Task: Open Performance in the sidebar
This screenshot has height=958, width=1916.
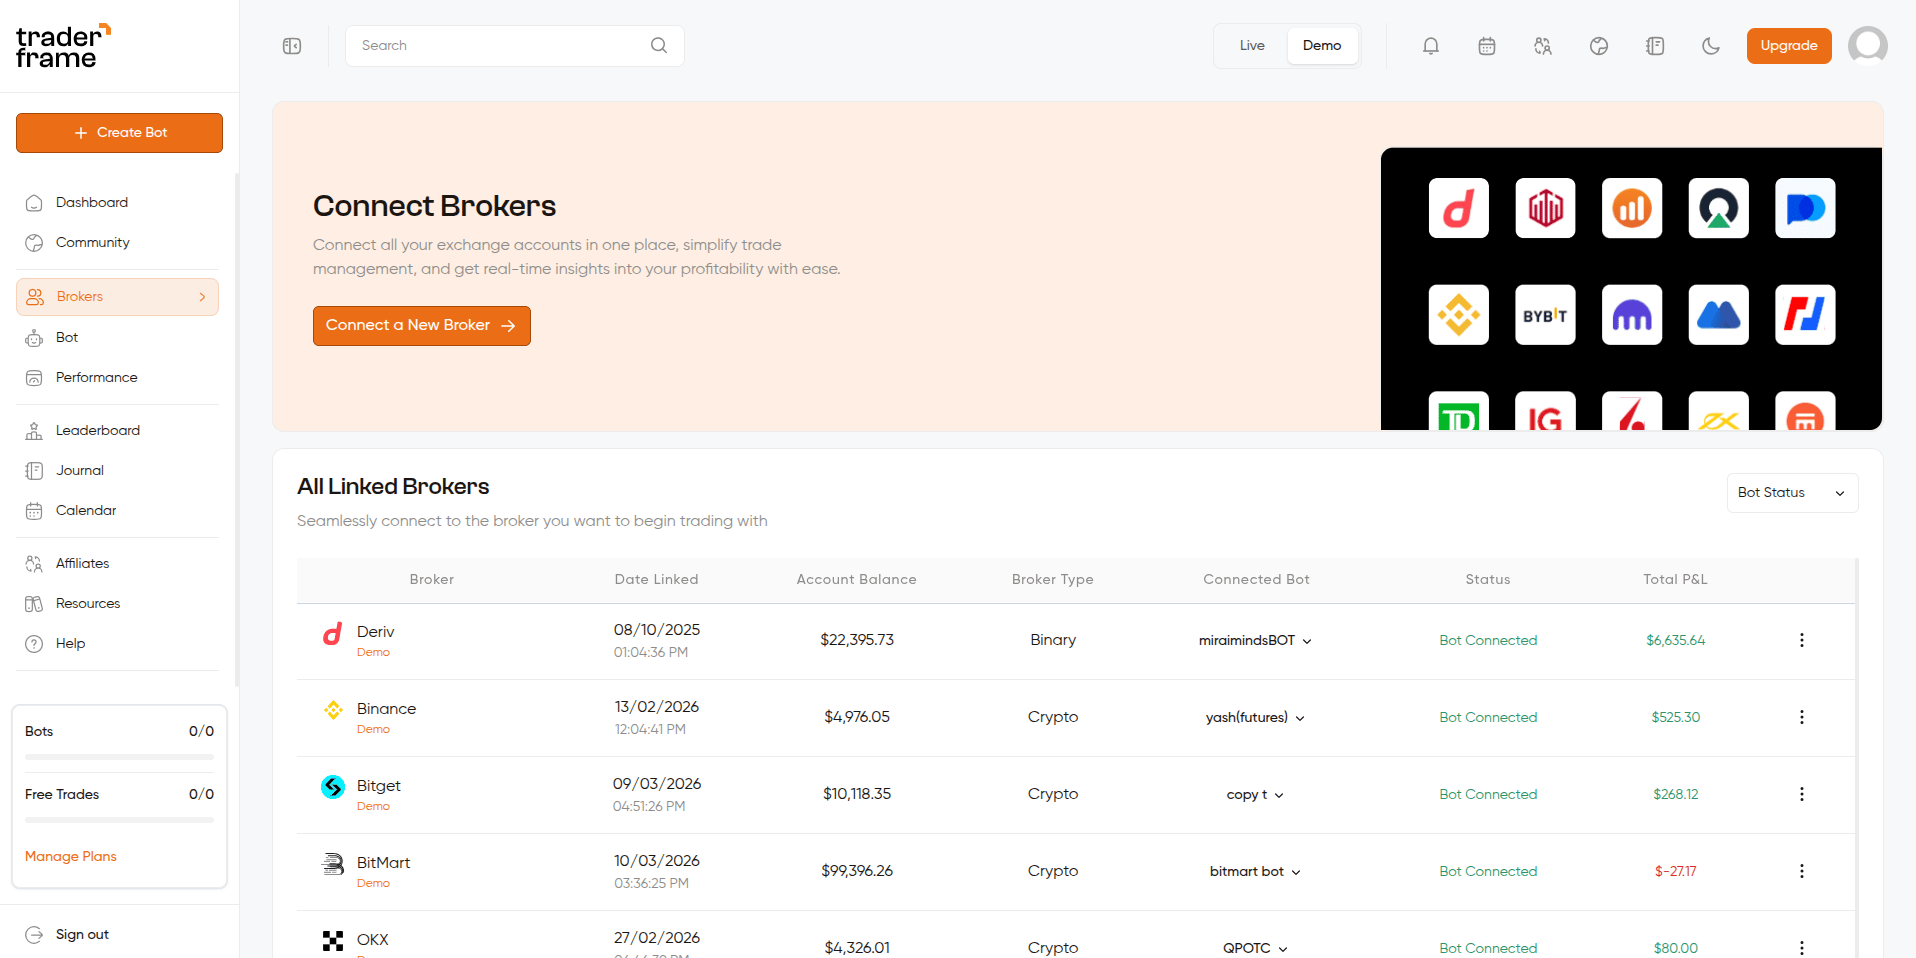Action: click(x=118, y=378)
